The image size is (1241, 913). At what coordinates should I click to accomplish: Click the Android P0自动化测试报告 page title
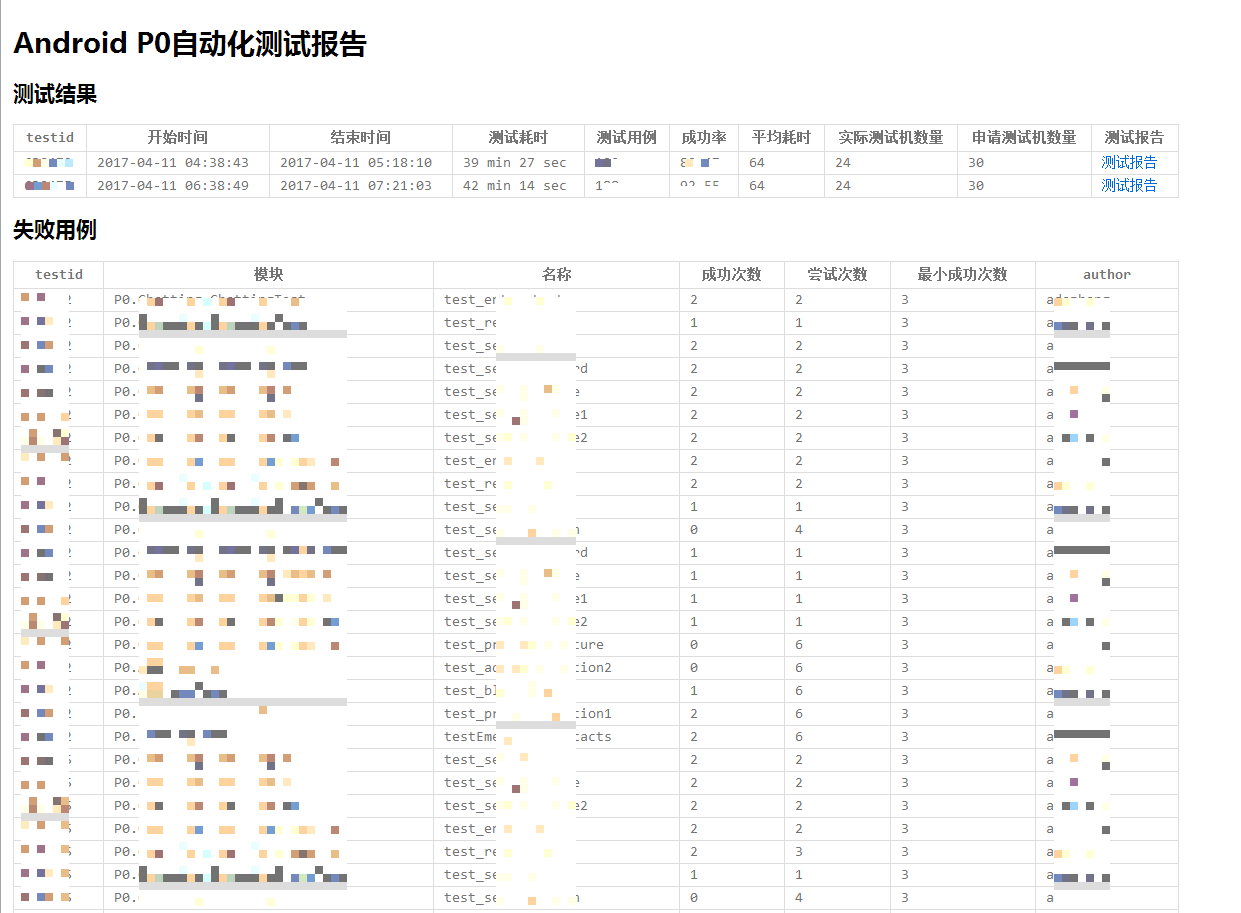click(x=190, y=44)
